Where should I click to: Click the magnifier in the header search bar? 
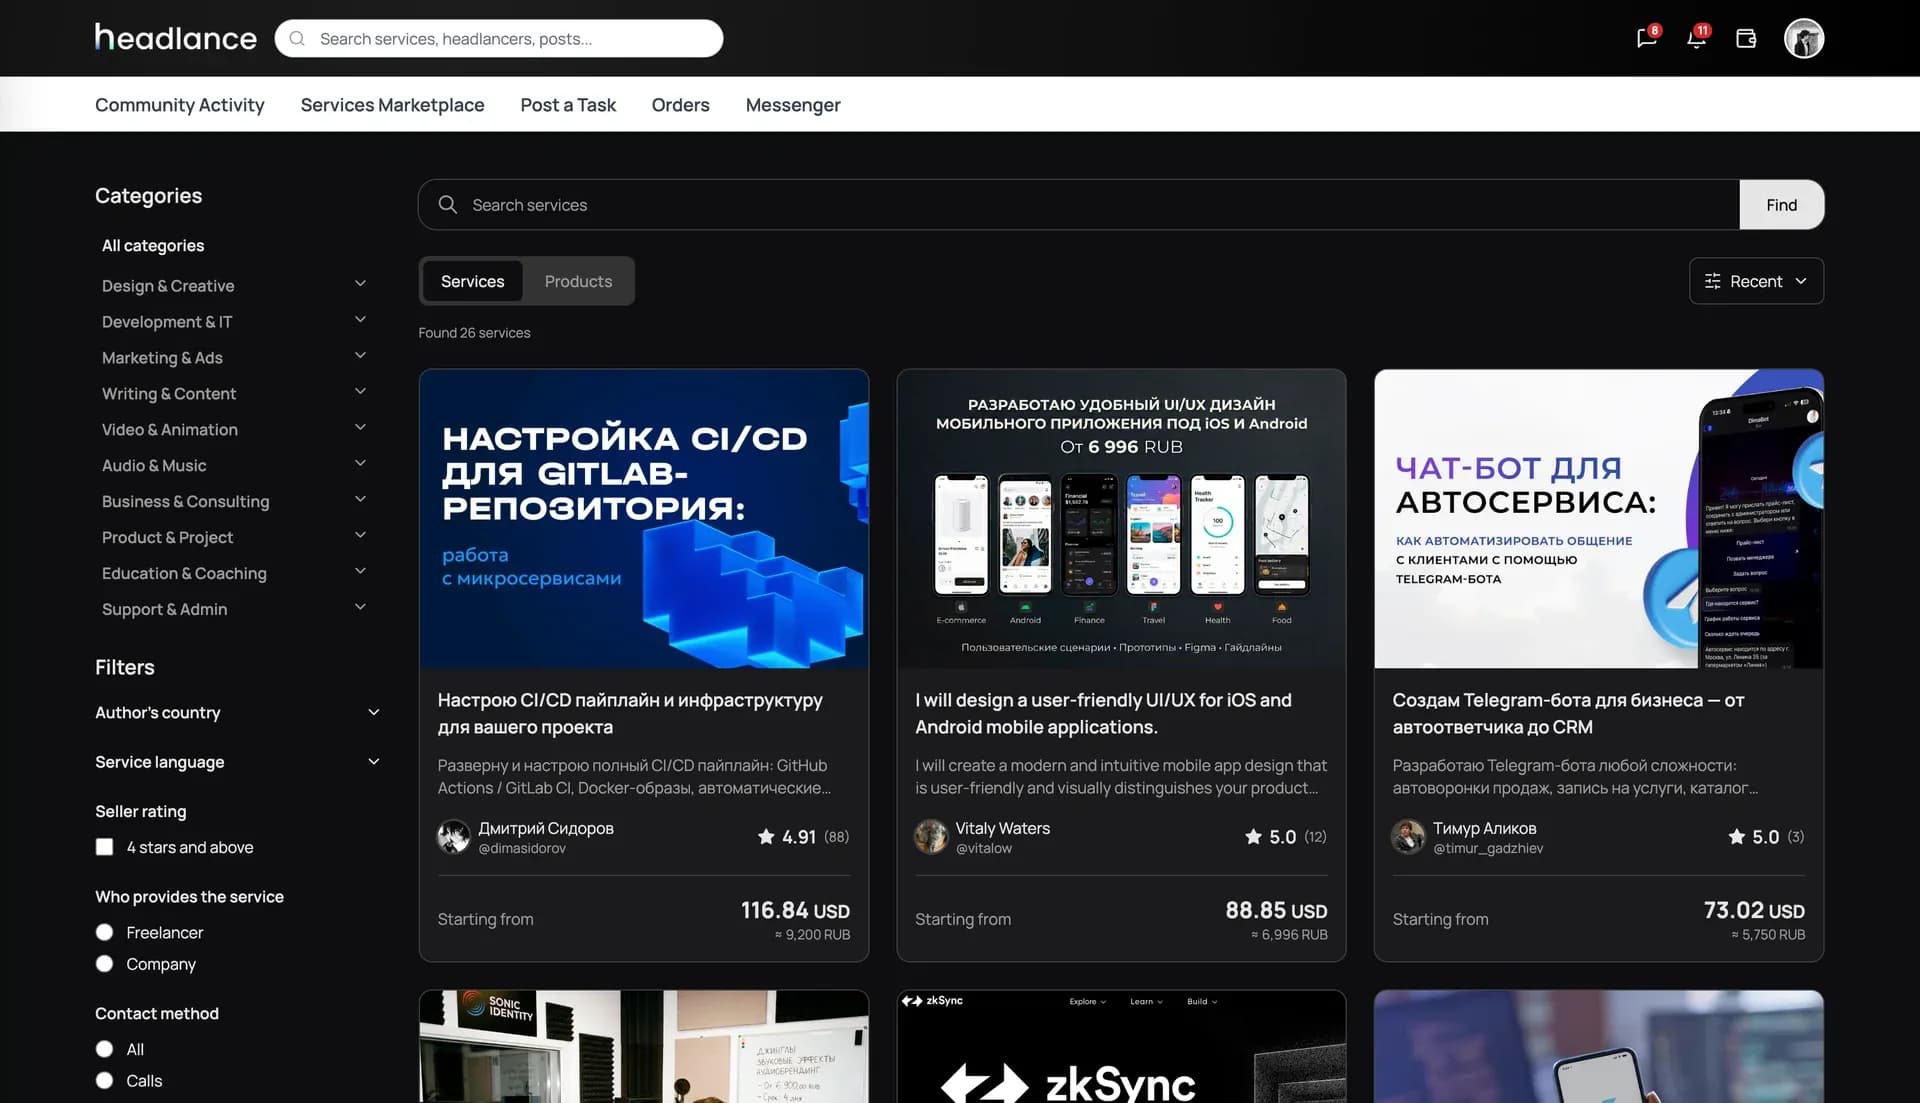point(296,38)
